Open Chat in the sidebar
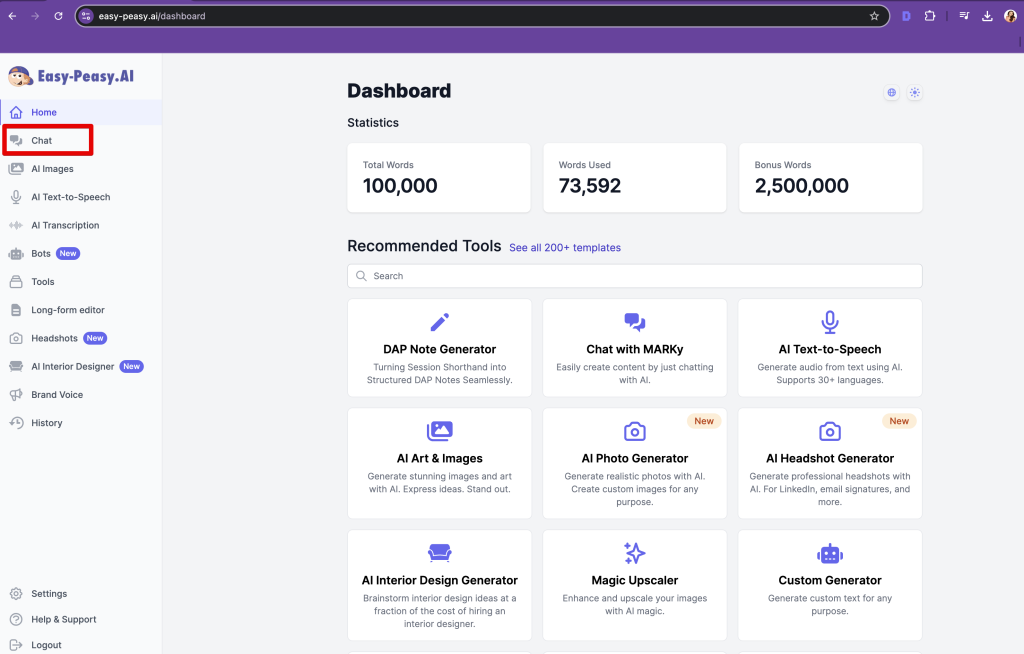Image resolution: width=1024 pixels, height=654 pixels. [41, 141]
